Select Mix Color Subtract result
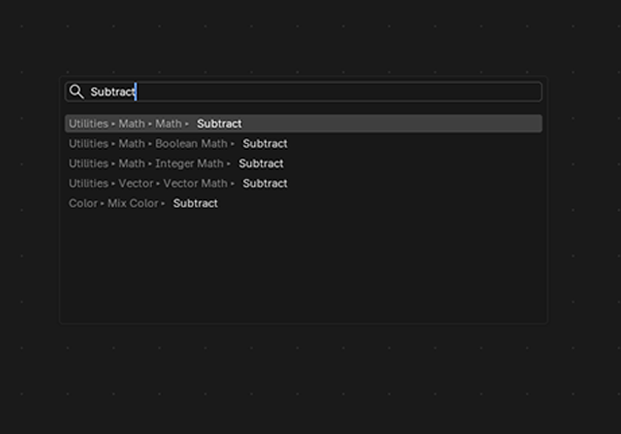Viewport: 621px width, 434px height. point(303,203)
